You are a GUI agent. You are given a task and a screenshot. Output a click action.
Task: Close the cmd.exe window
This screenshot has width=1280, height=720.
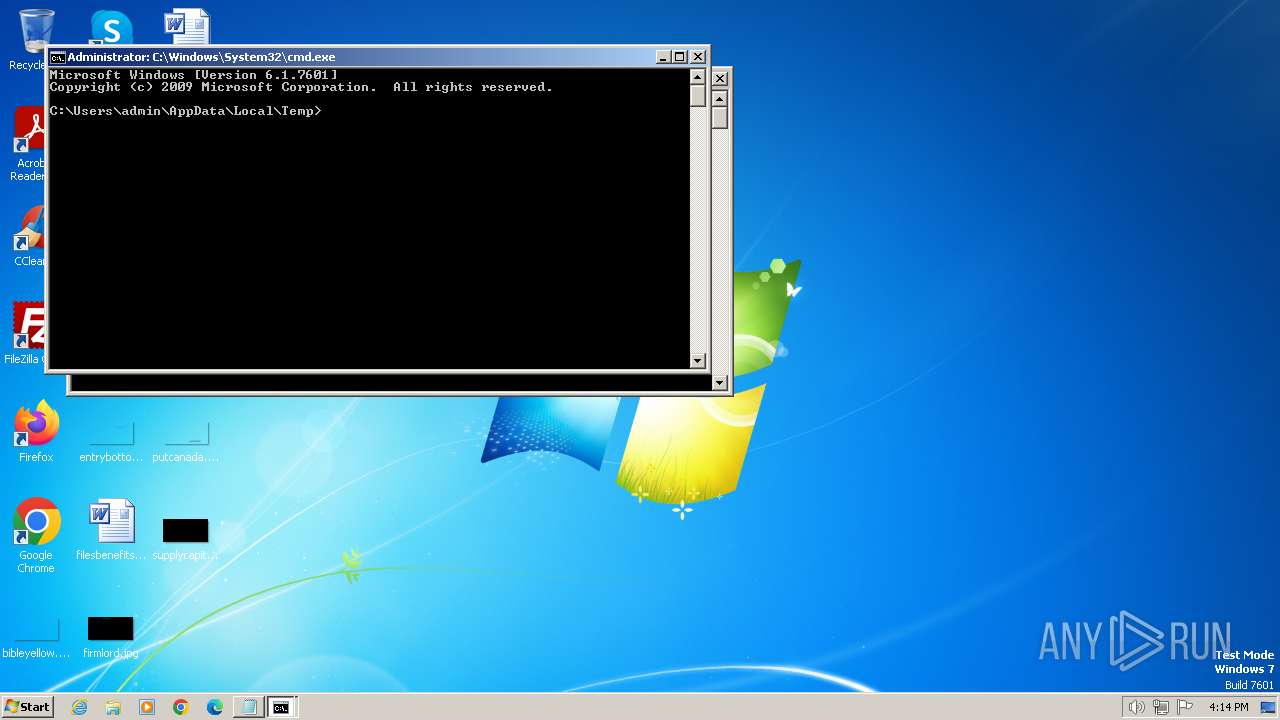pyautogui.click(x=698, y=57)
